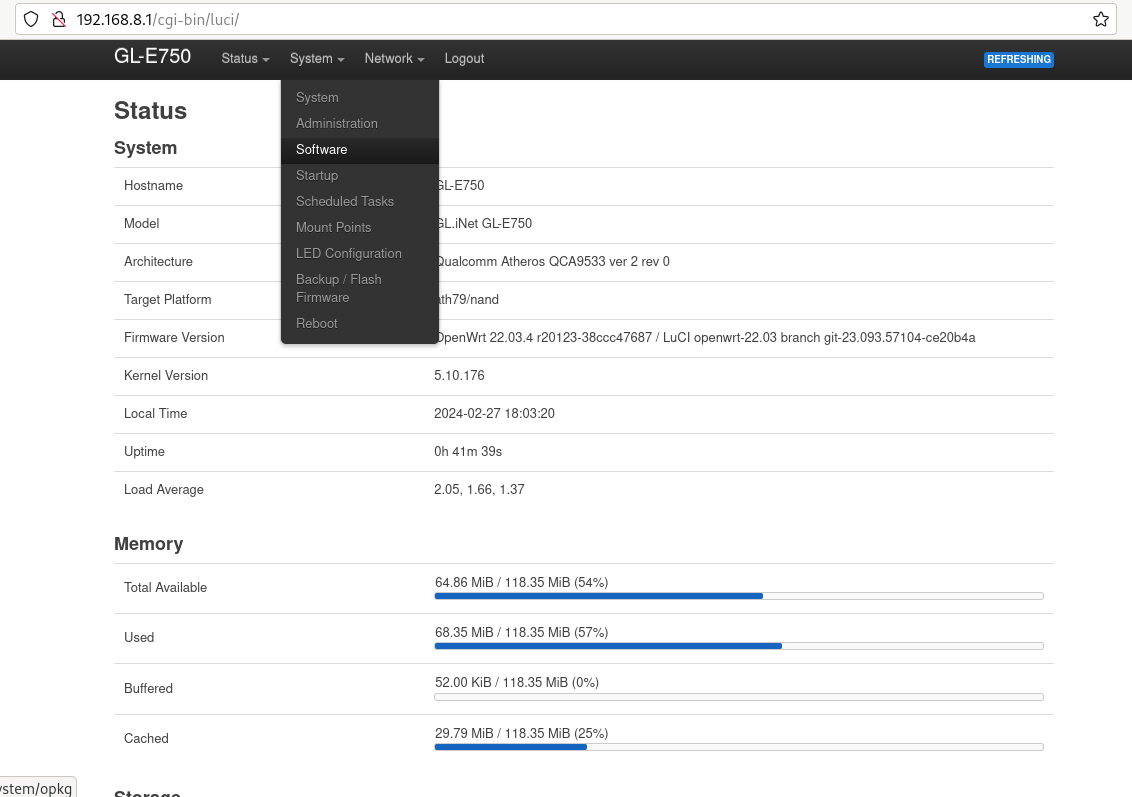Select Software from the System menu
1132x797 pixels.
(x=322, y=150)
